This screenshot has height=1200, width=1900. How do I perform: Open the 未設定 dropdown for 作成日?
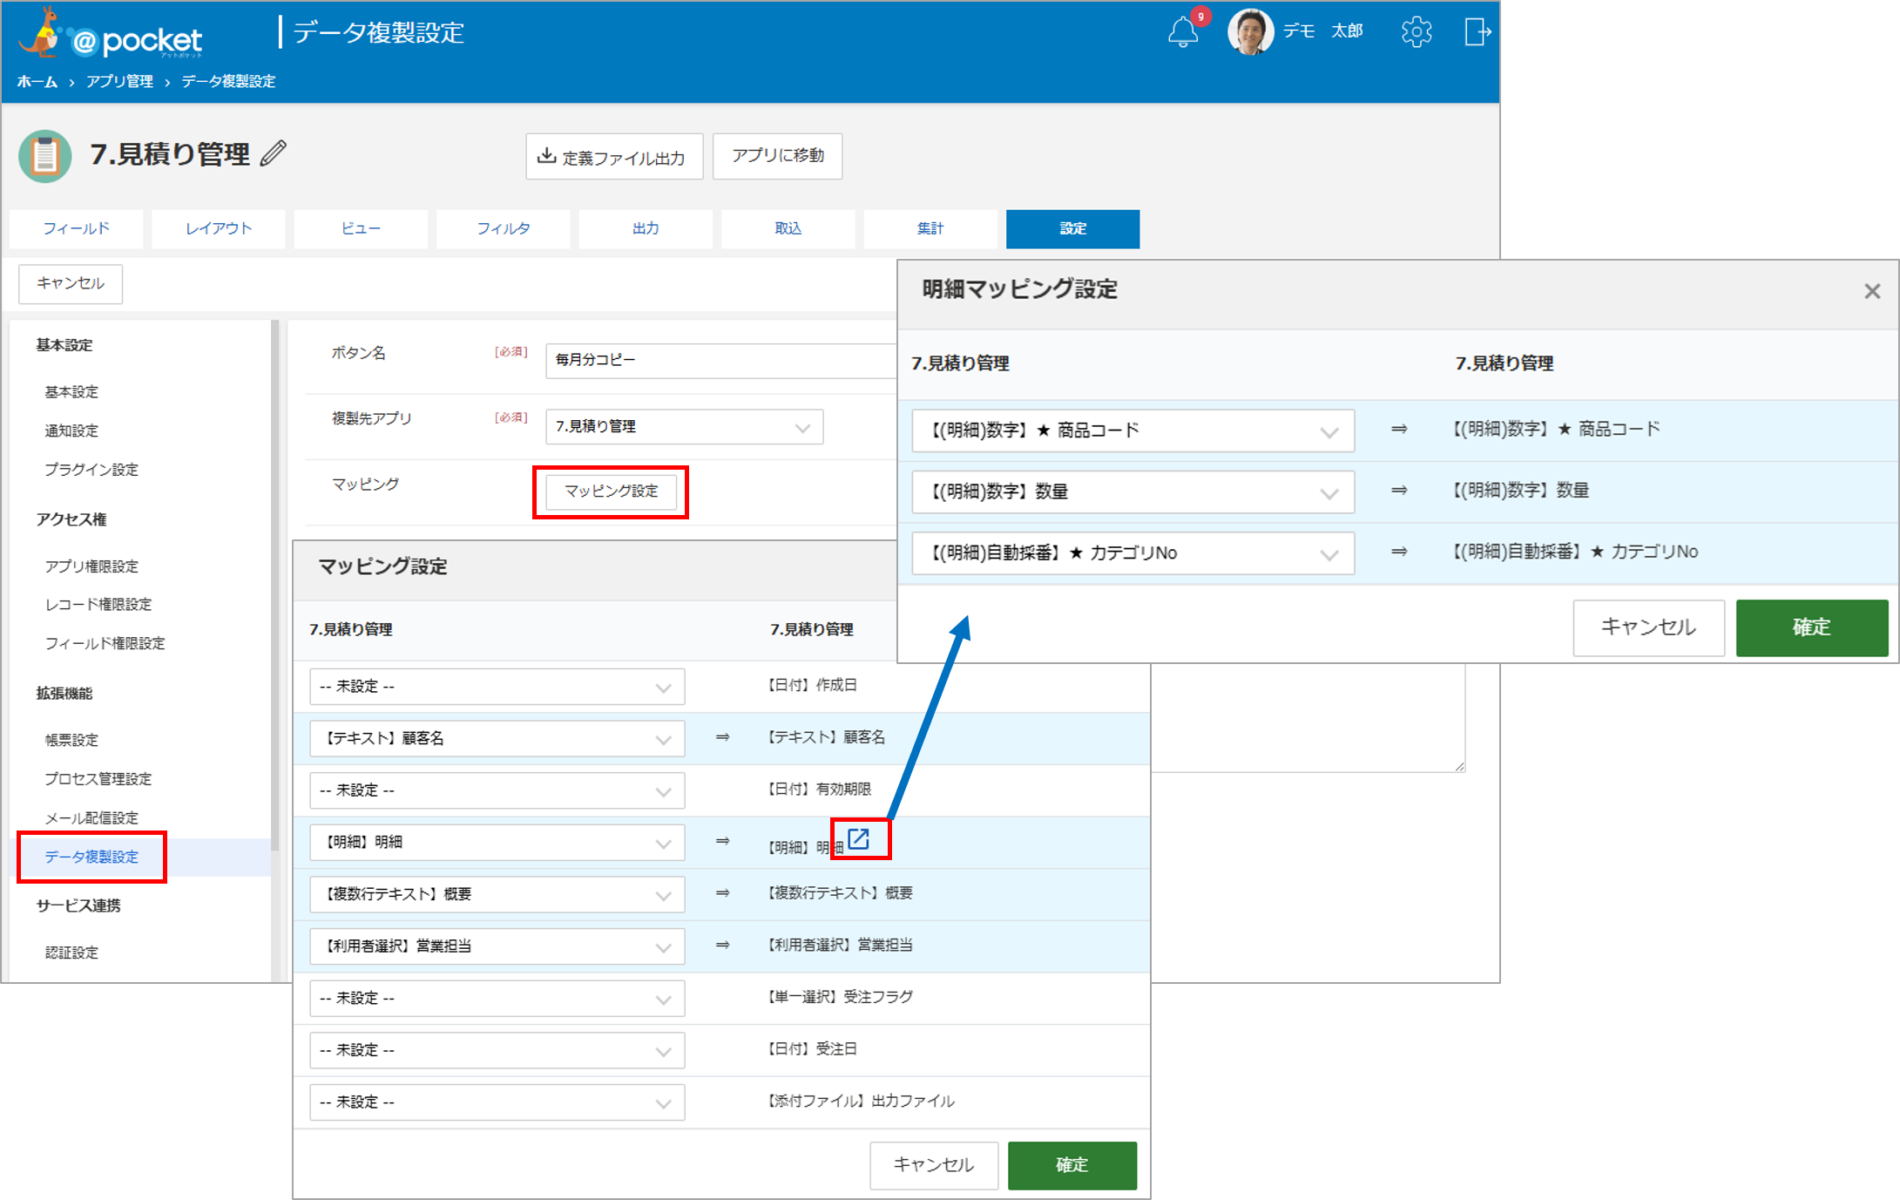click(497, 687)
